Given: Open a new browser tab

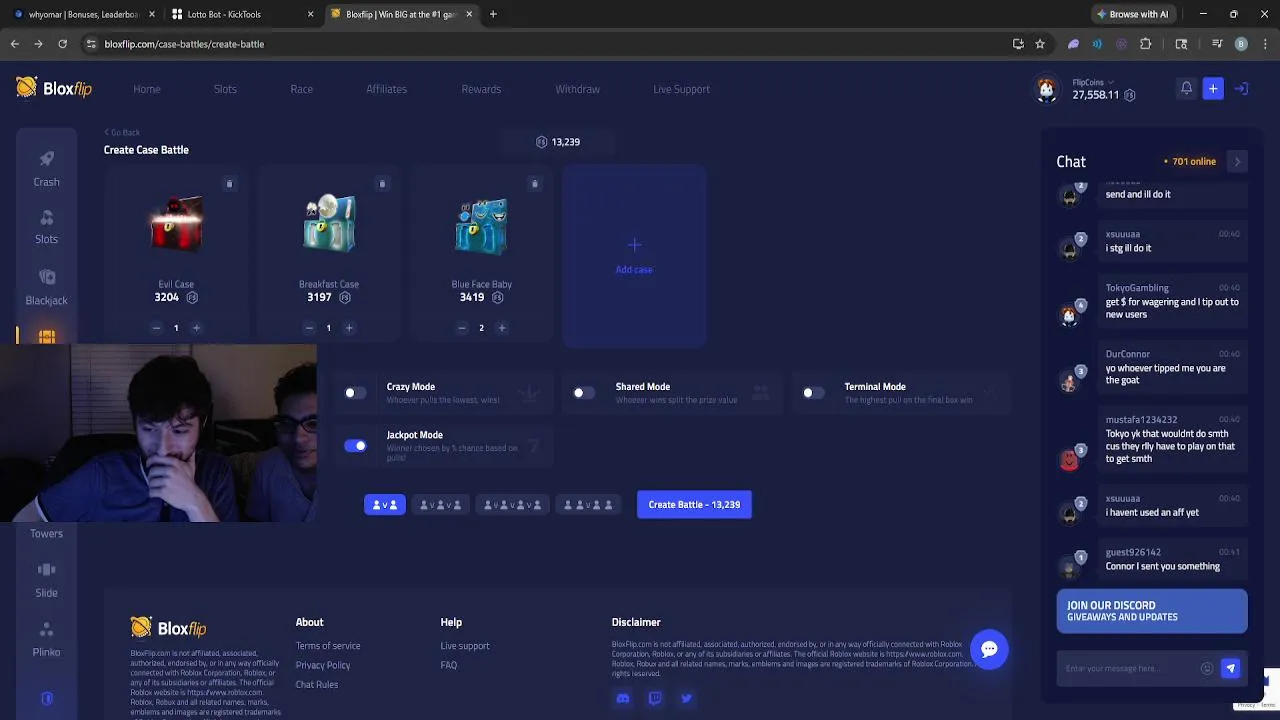Looking at the screenshot, I should [493, 14].
